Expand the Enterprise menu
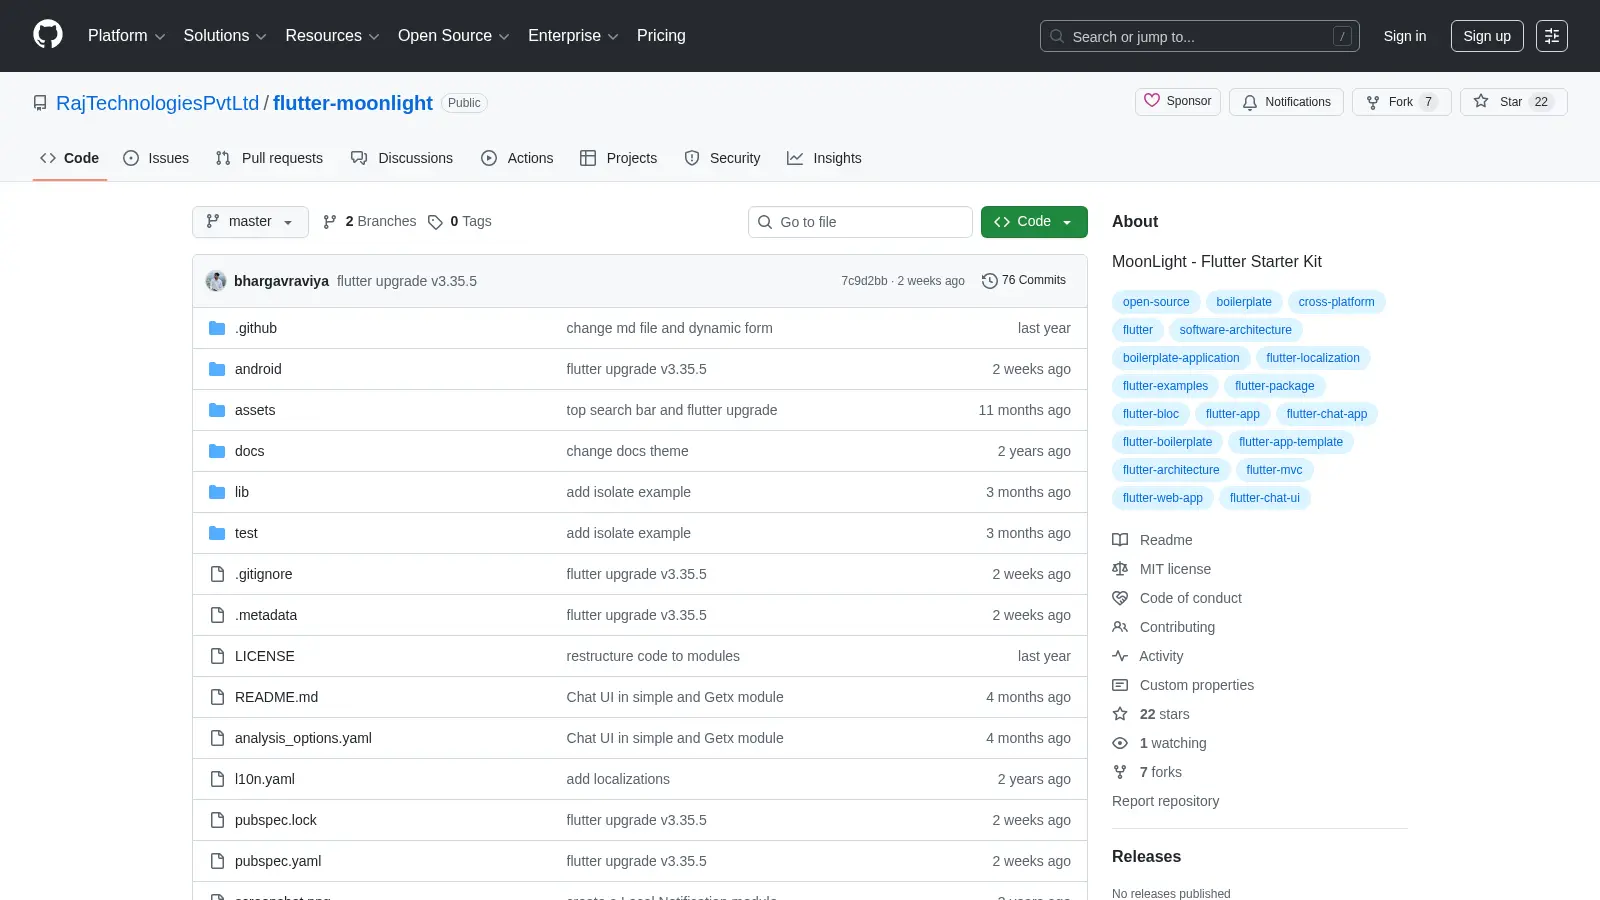This screenshot has width=1600, height=900. (x=573, y=36)
